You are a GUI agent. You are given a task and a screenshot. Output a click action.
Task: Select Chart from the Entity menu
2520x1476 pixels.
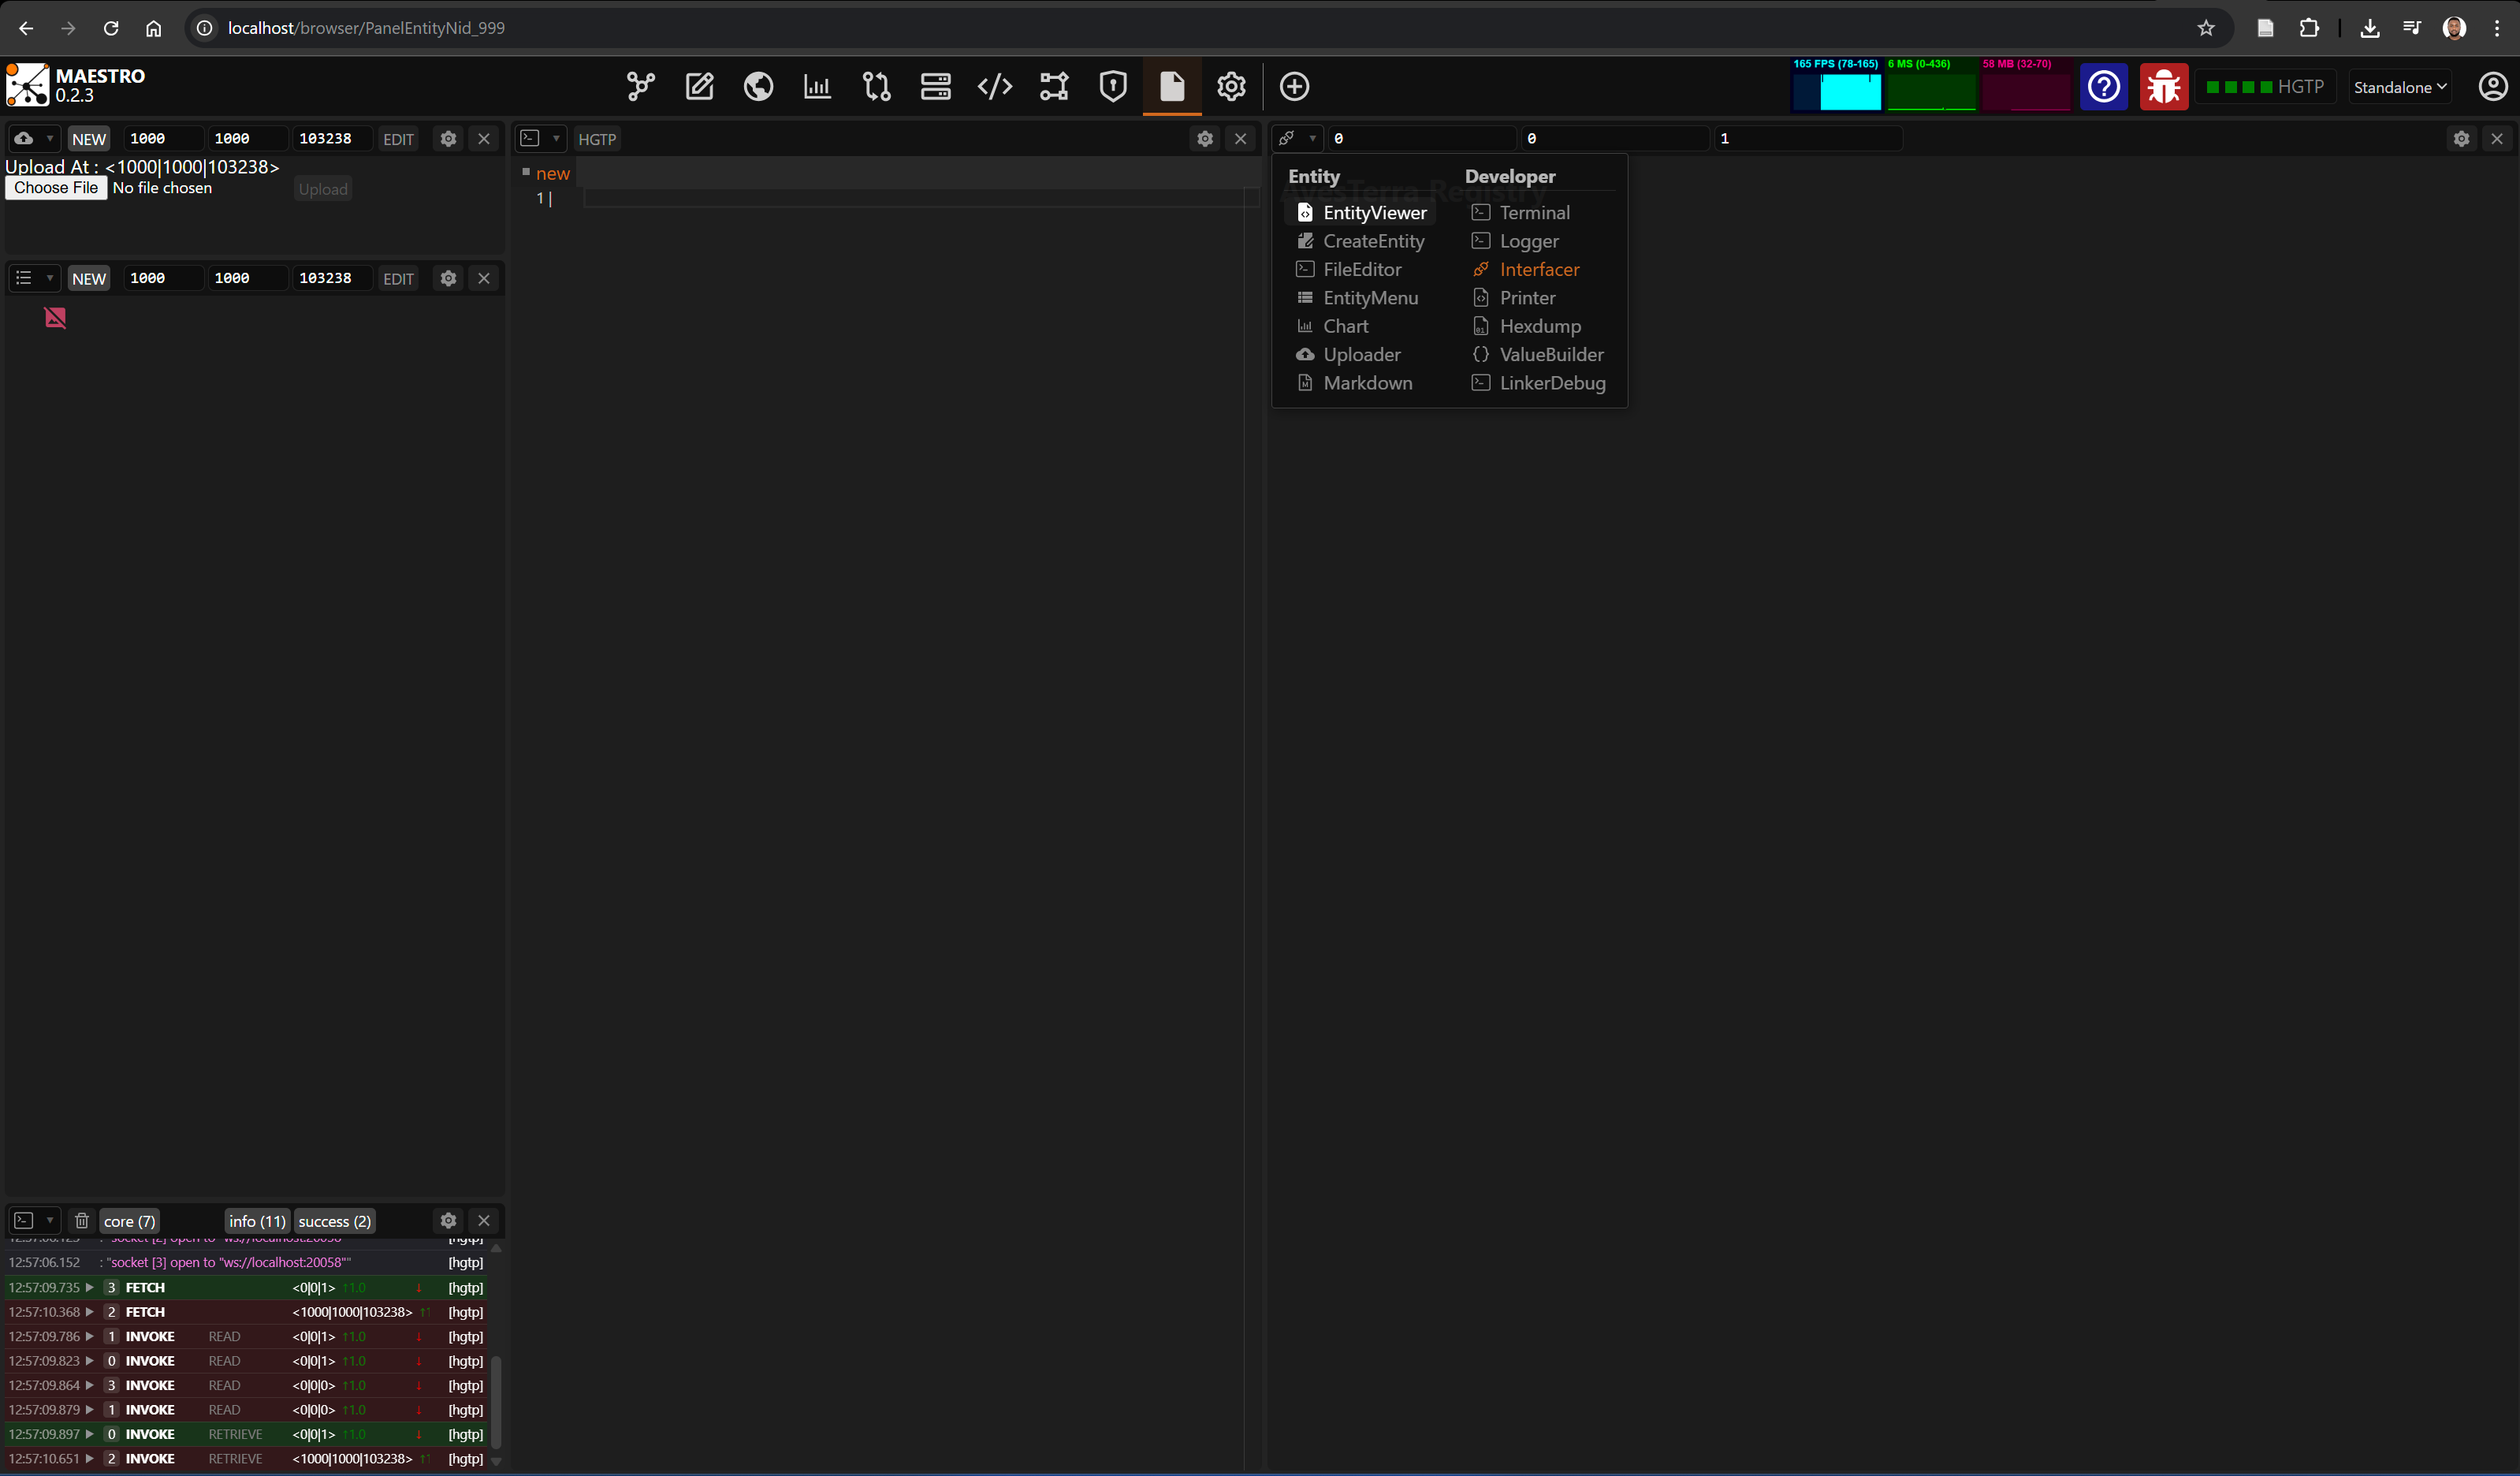coord(1333,326)
